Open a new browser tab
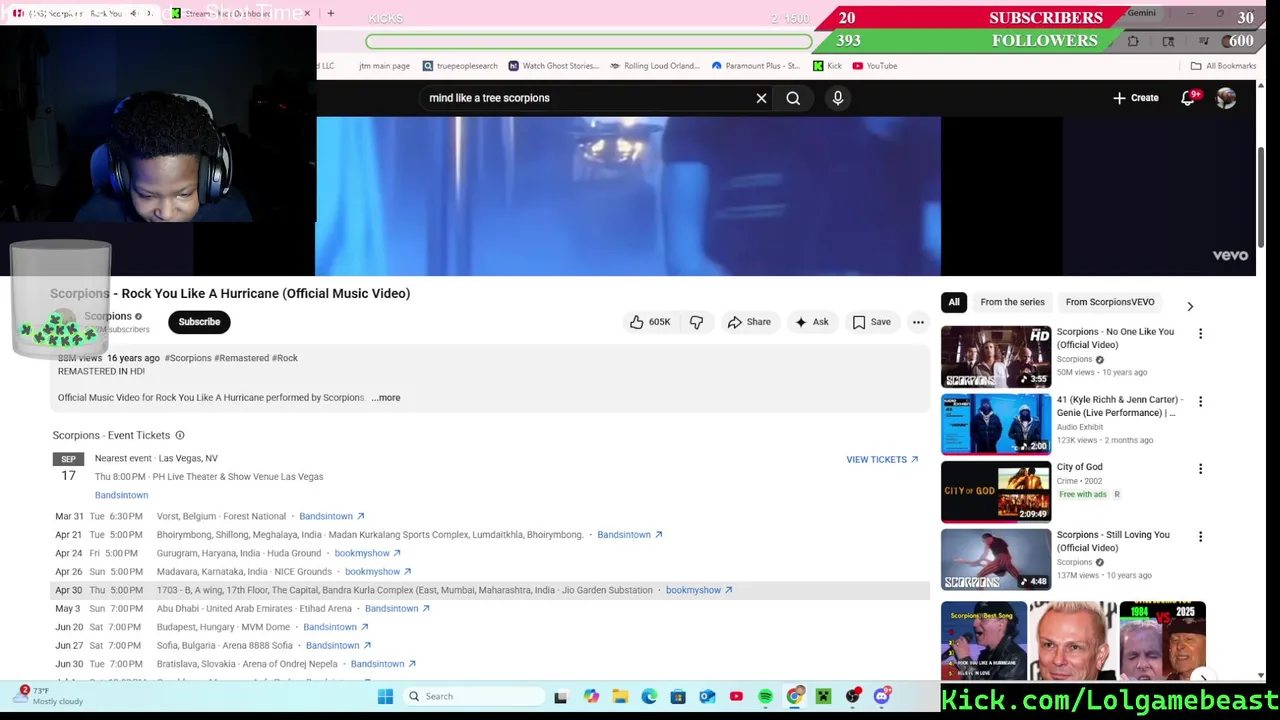Viewport: 1280px width, 720px height. coord(331,13)
